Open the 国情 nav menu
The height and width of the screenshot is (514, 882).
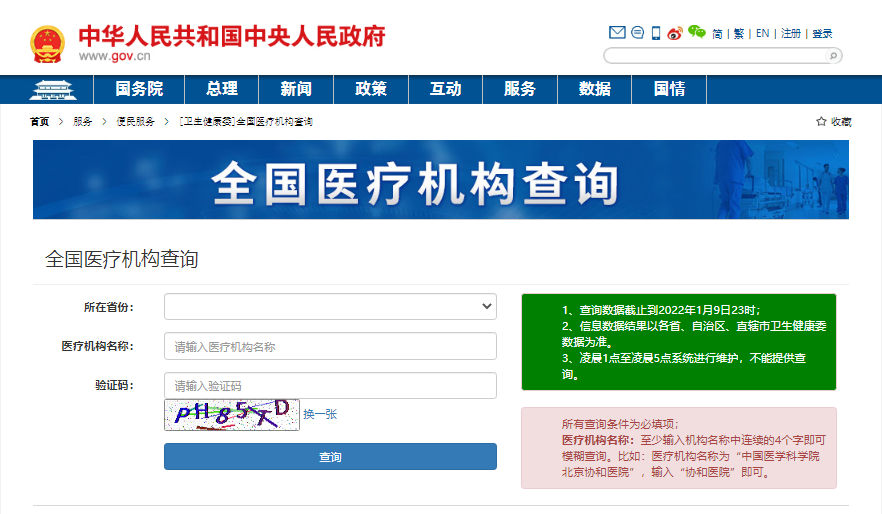click(x=669, y=89)
